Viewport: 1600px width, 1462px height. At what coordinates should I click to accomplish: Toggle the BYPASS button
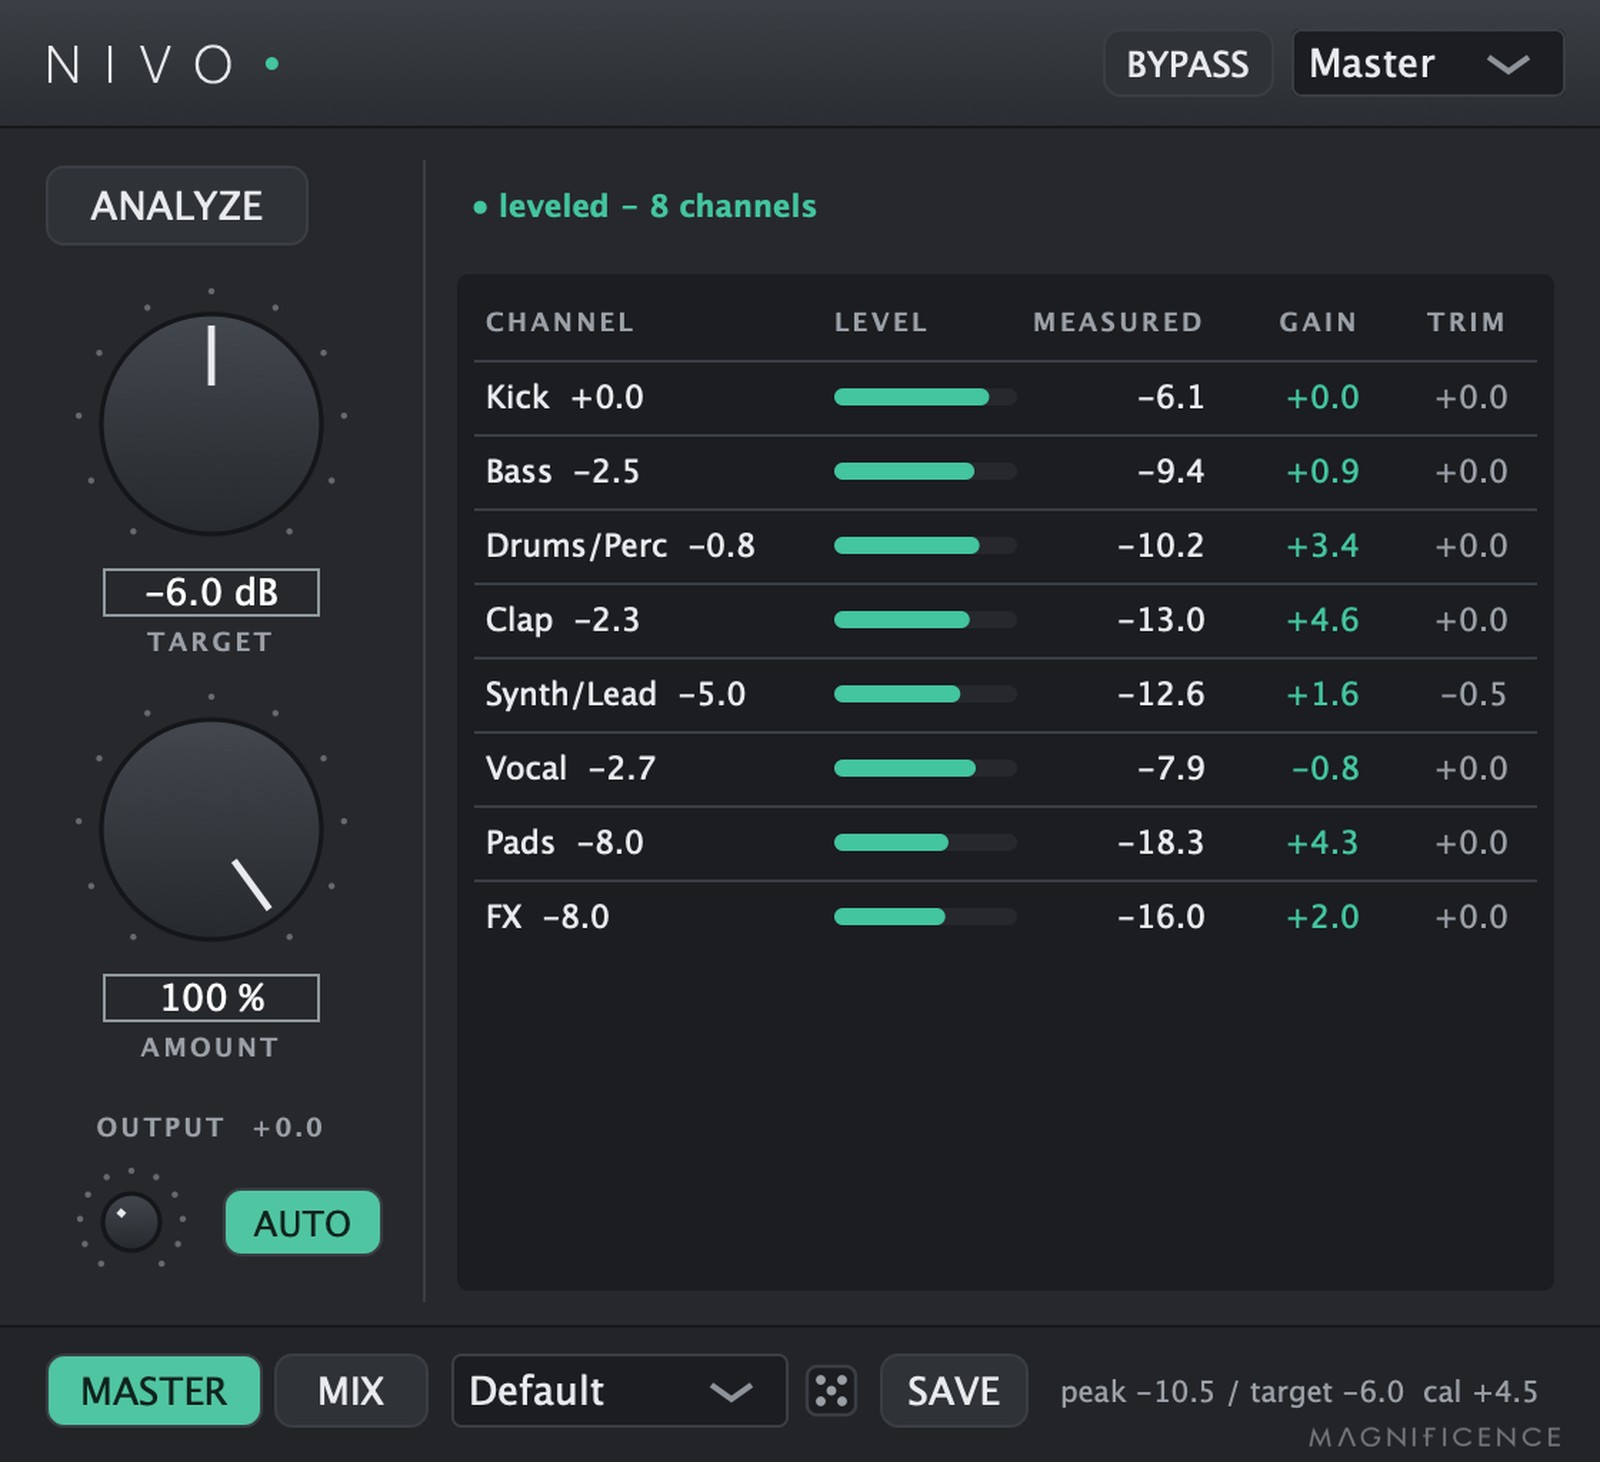(1188, 64)
